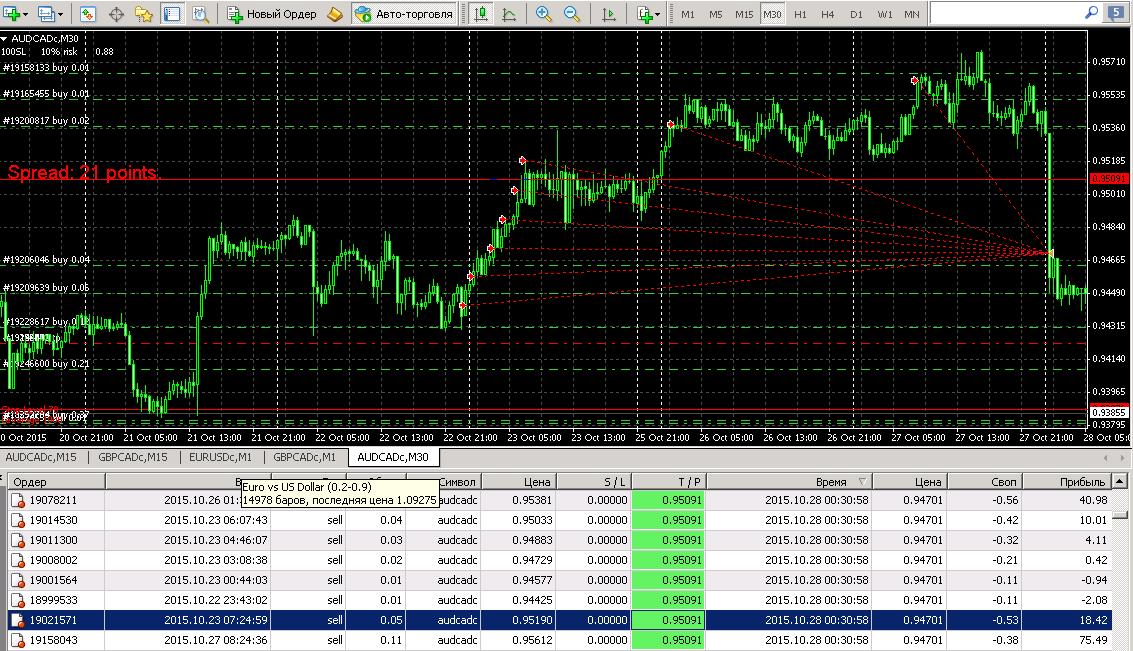
Task: Sort by the Прибыль column header
Action: [x=1067, y=481]
